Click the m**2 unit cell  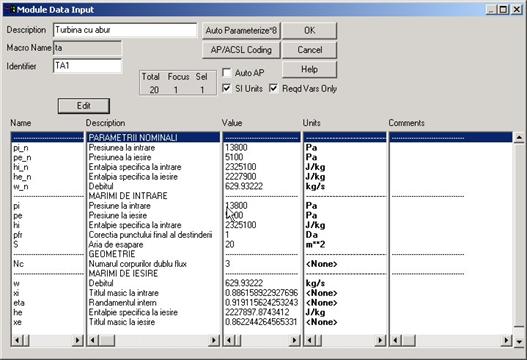pyautogui.click(x=315, y=244)
